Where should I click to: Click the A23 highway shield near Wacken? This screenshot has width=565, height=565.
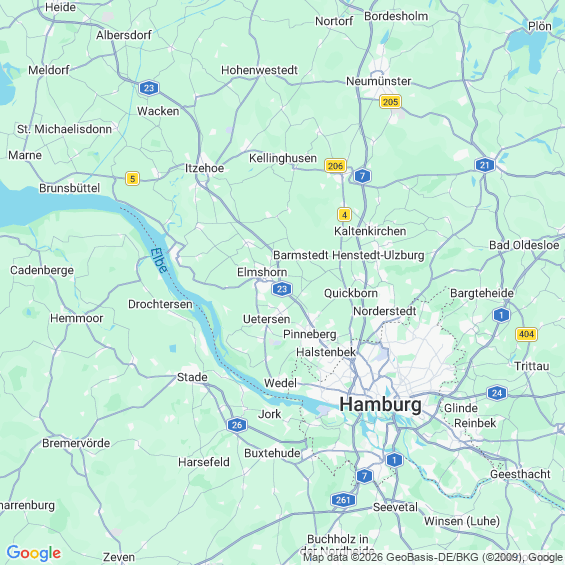pyautogui.click(x=149, y=88)
